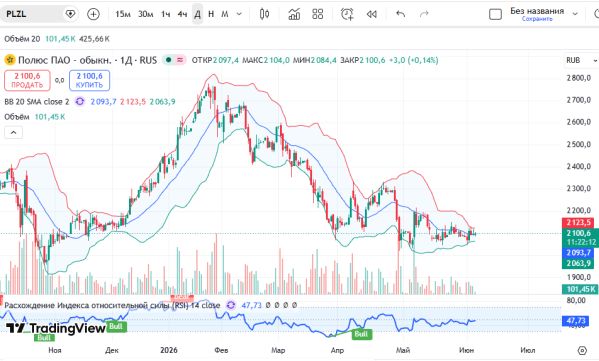Open the PLZL symbol search field
Image resolution: width=599 pixels, height=361 pixels.
pos(32,14)
